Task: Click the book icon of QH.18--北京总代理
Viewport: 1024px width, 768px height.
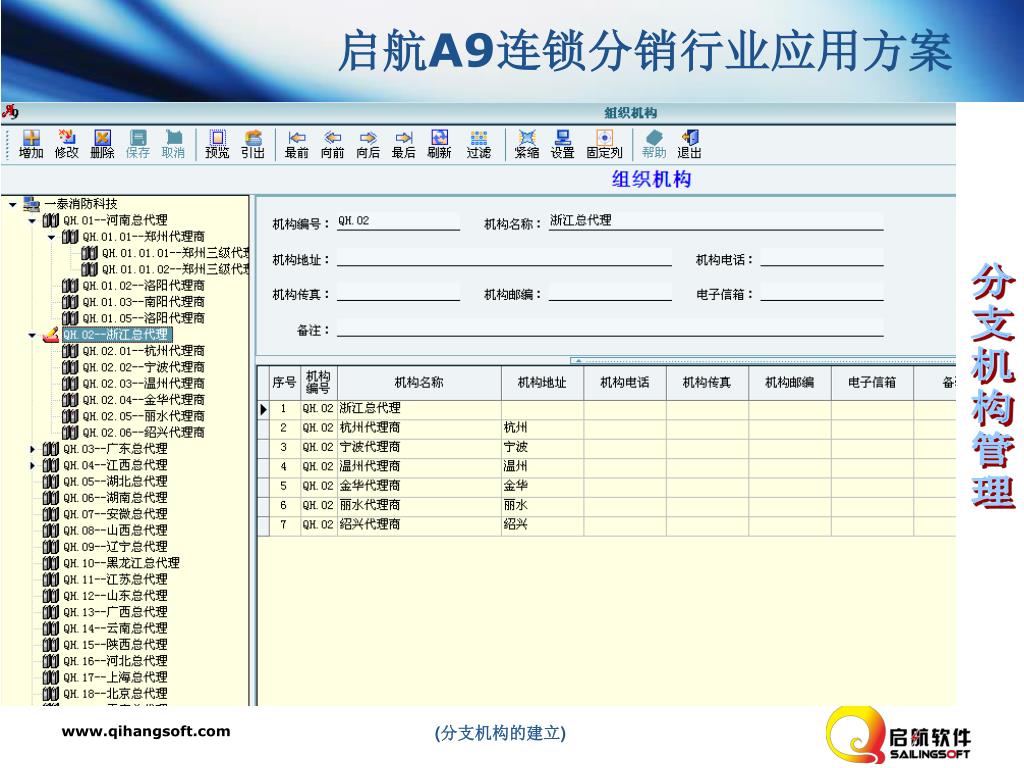Action: (x=51, y=694)
